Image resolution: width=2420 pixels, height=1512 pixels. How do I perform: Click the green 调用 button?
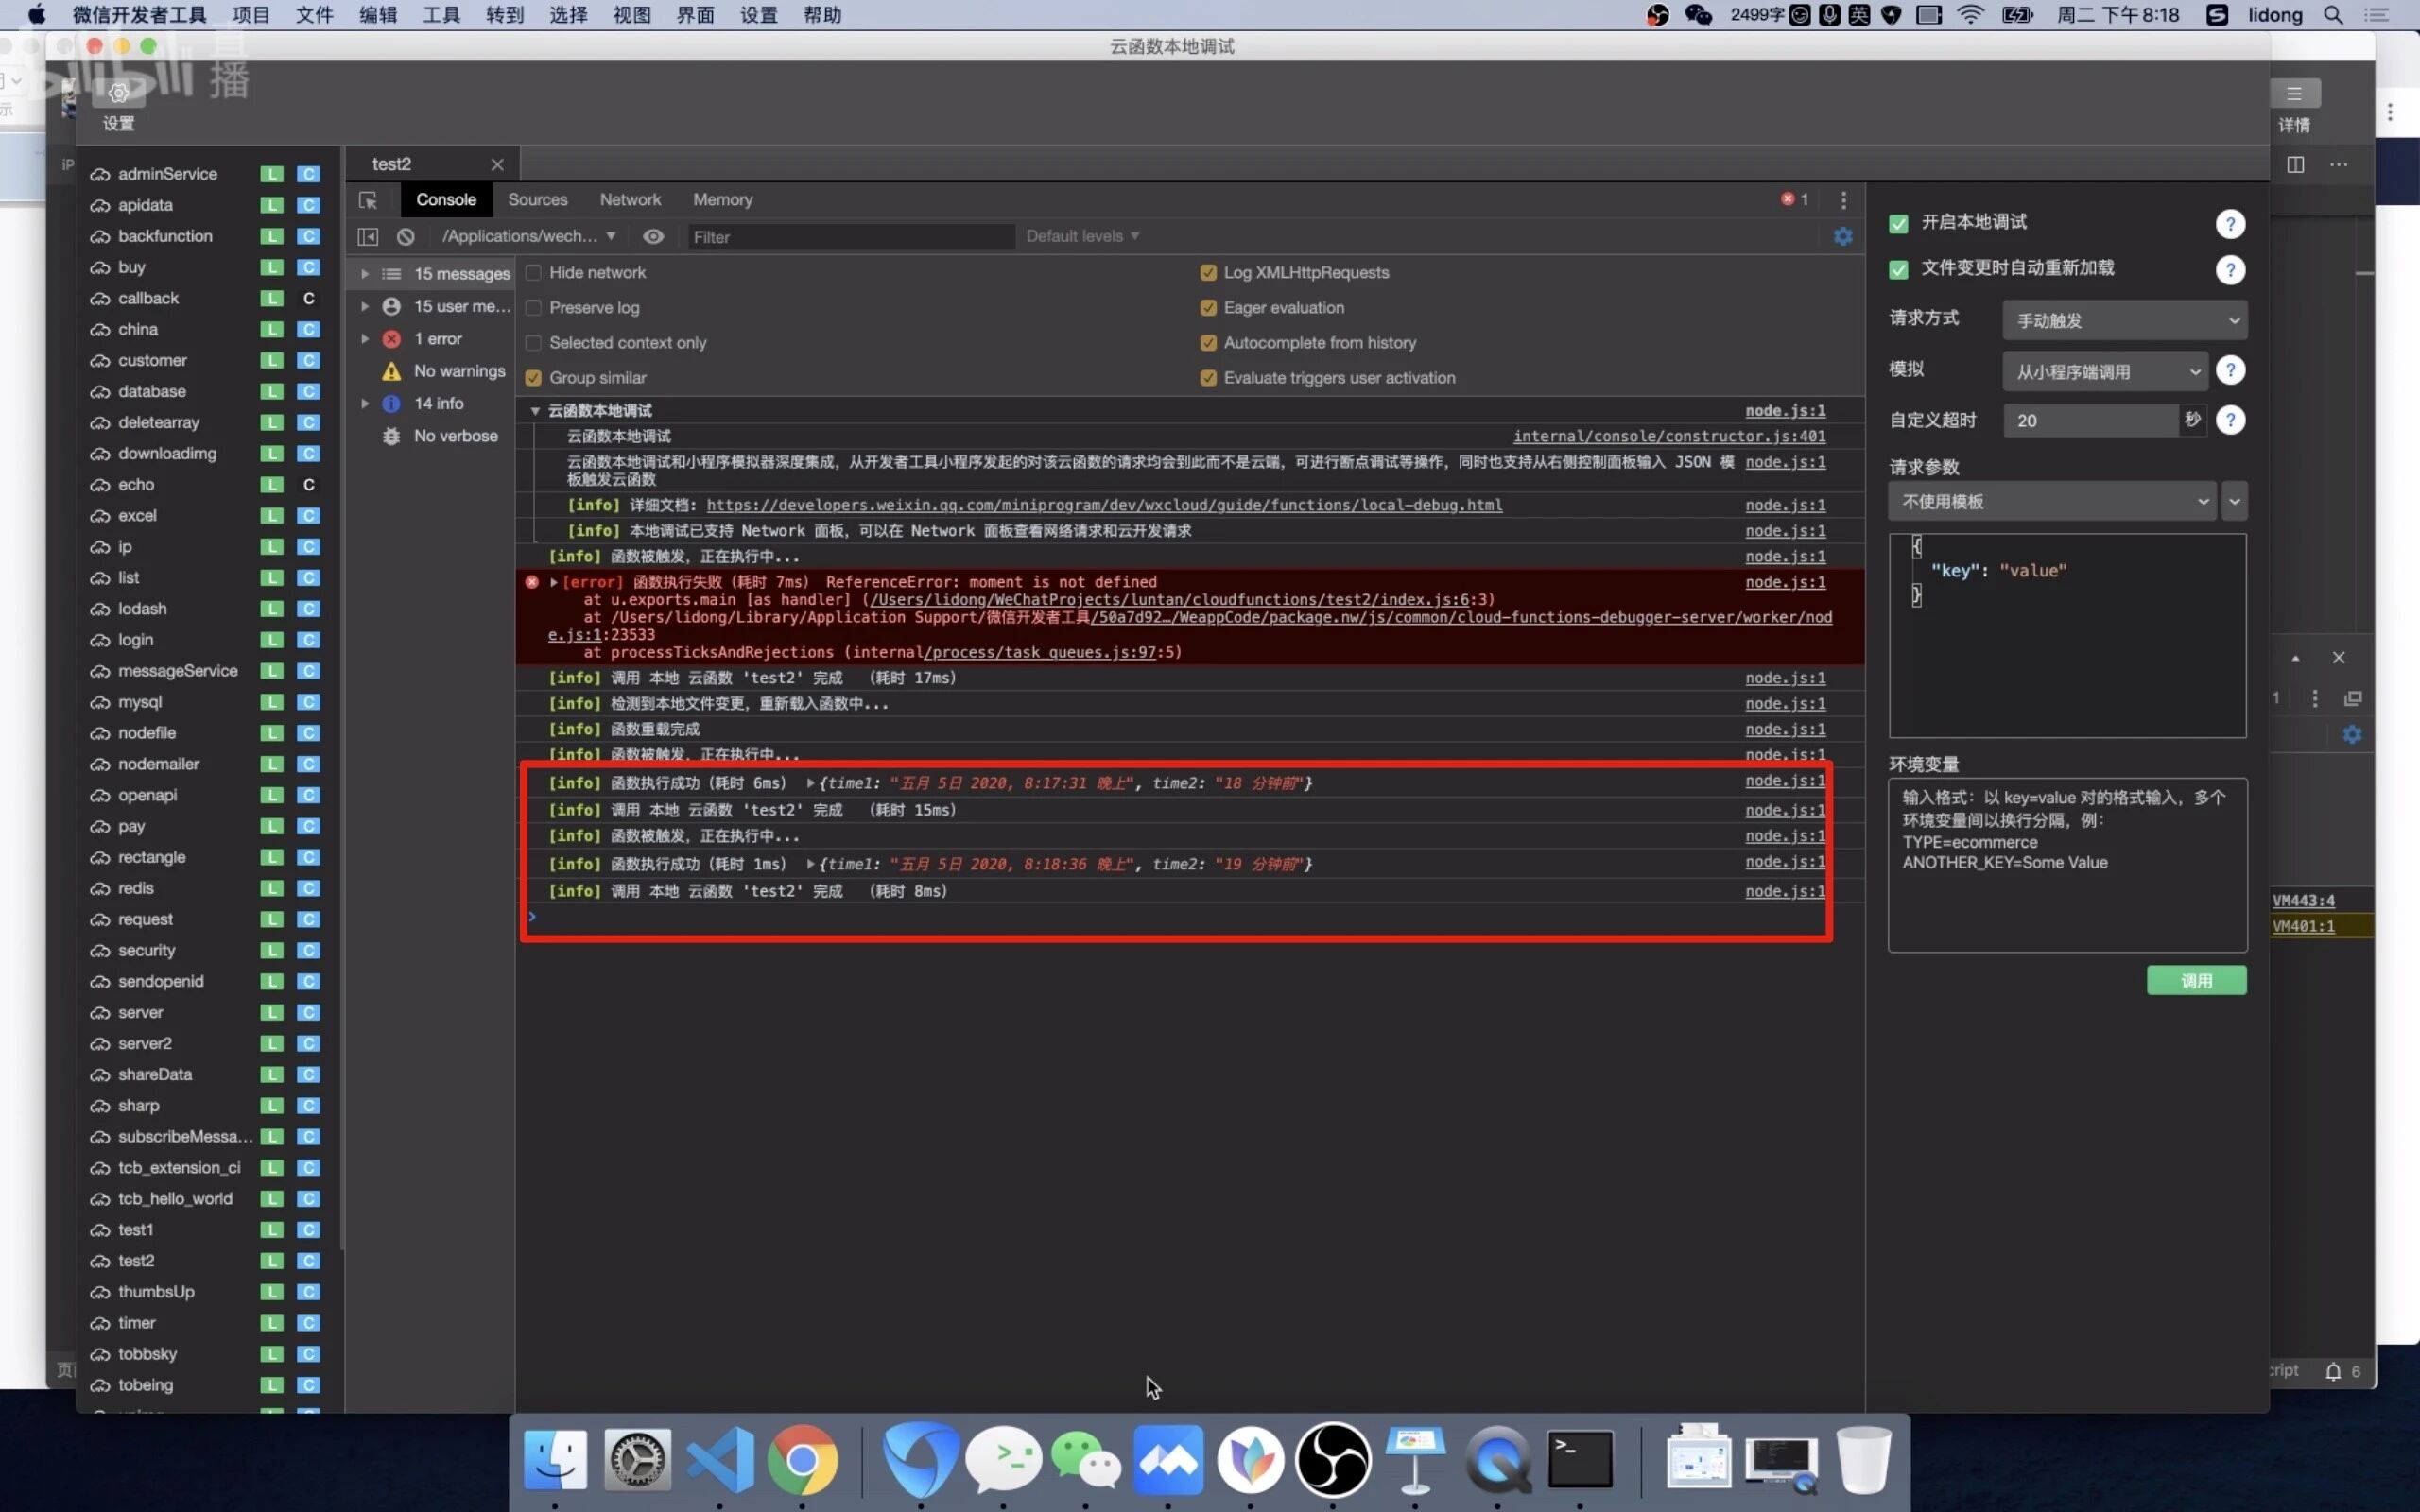[x=2195, y=981]
